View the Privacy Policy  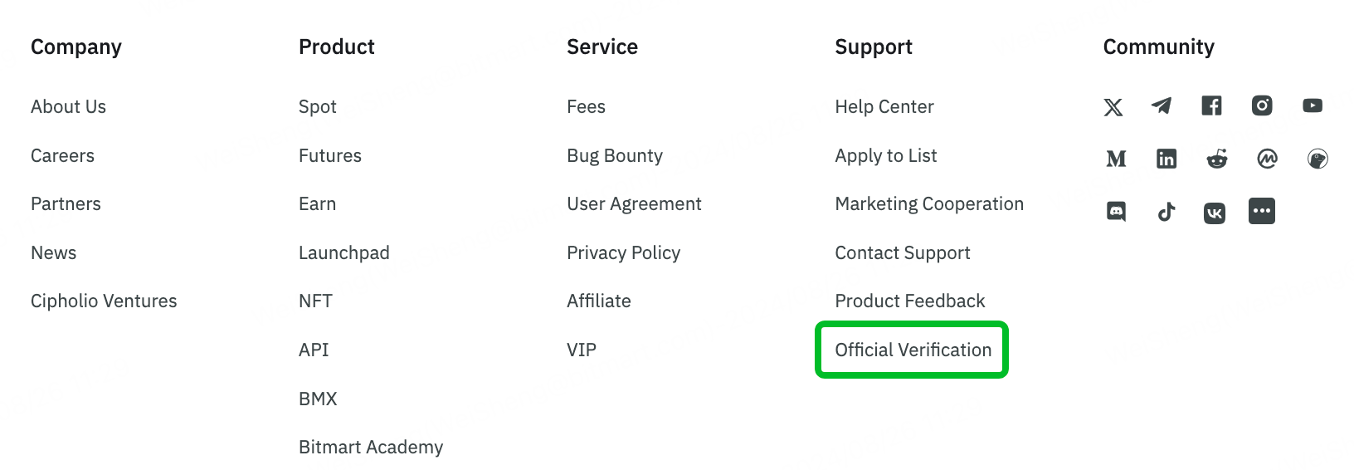pos(623,253)
